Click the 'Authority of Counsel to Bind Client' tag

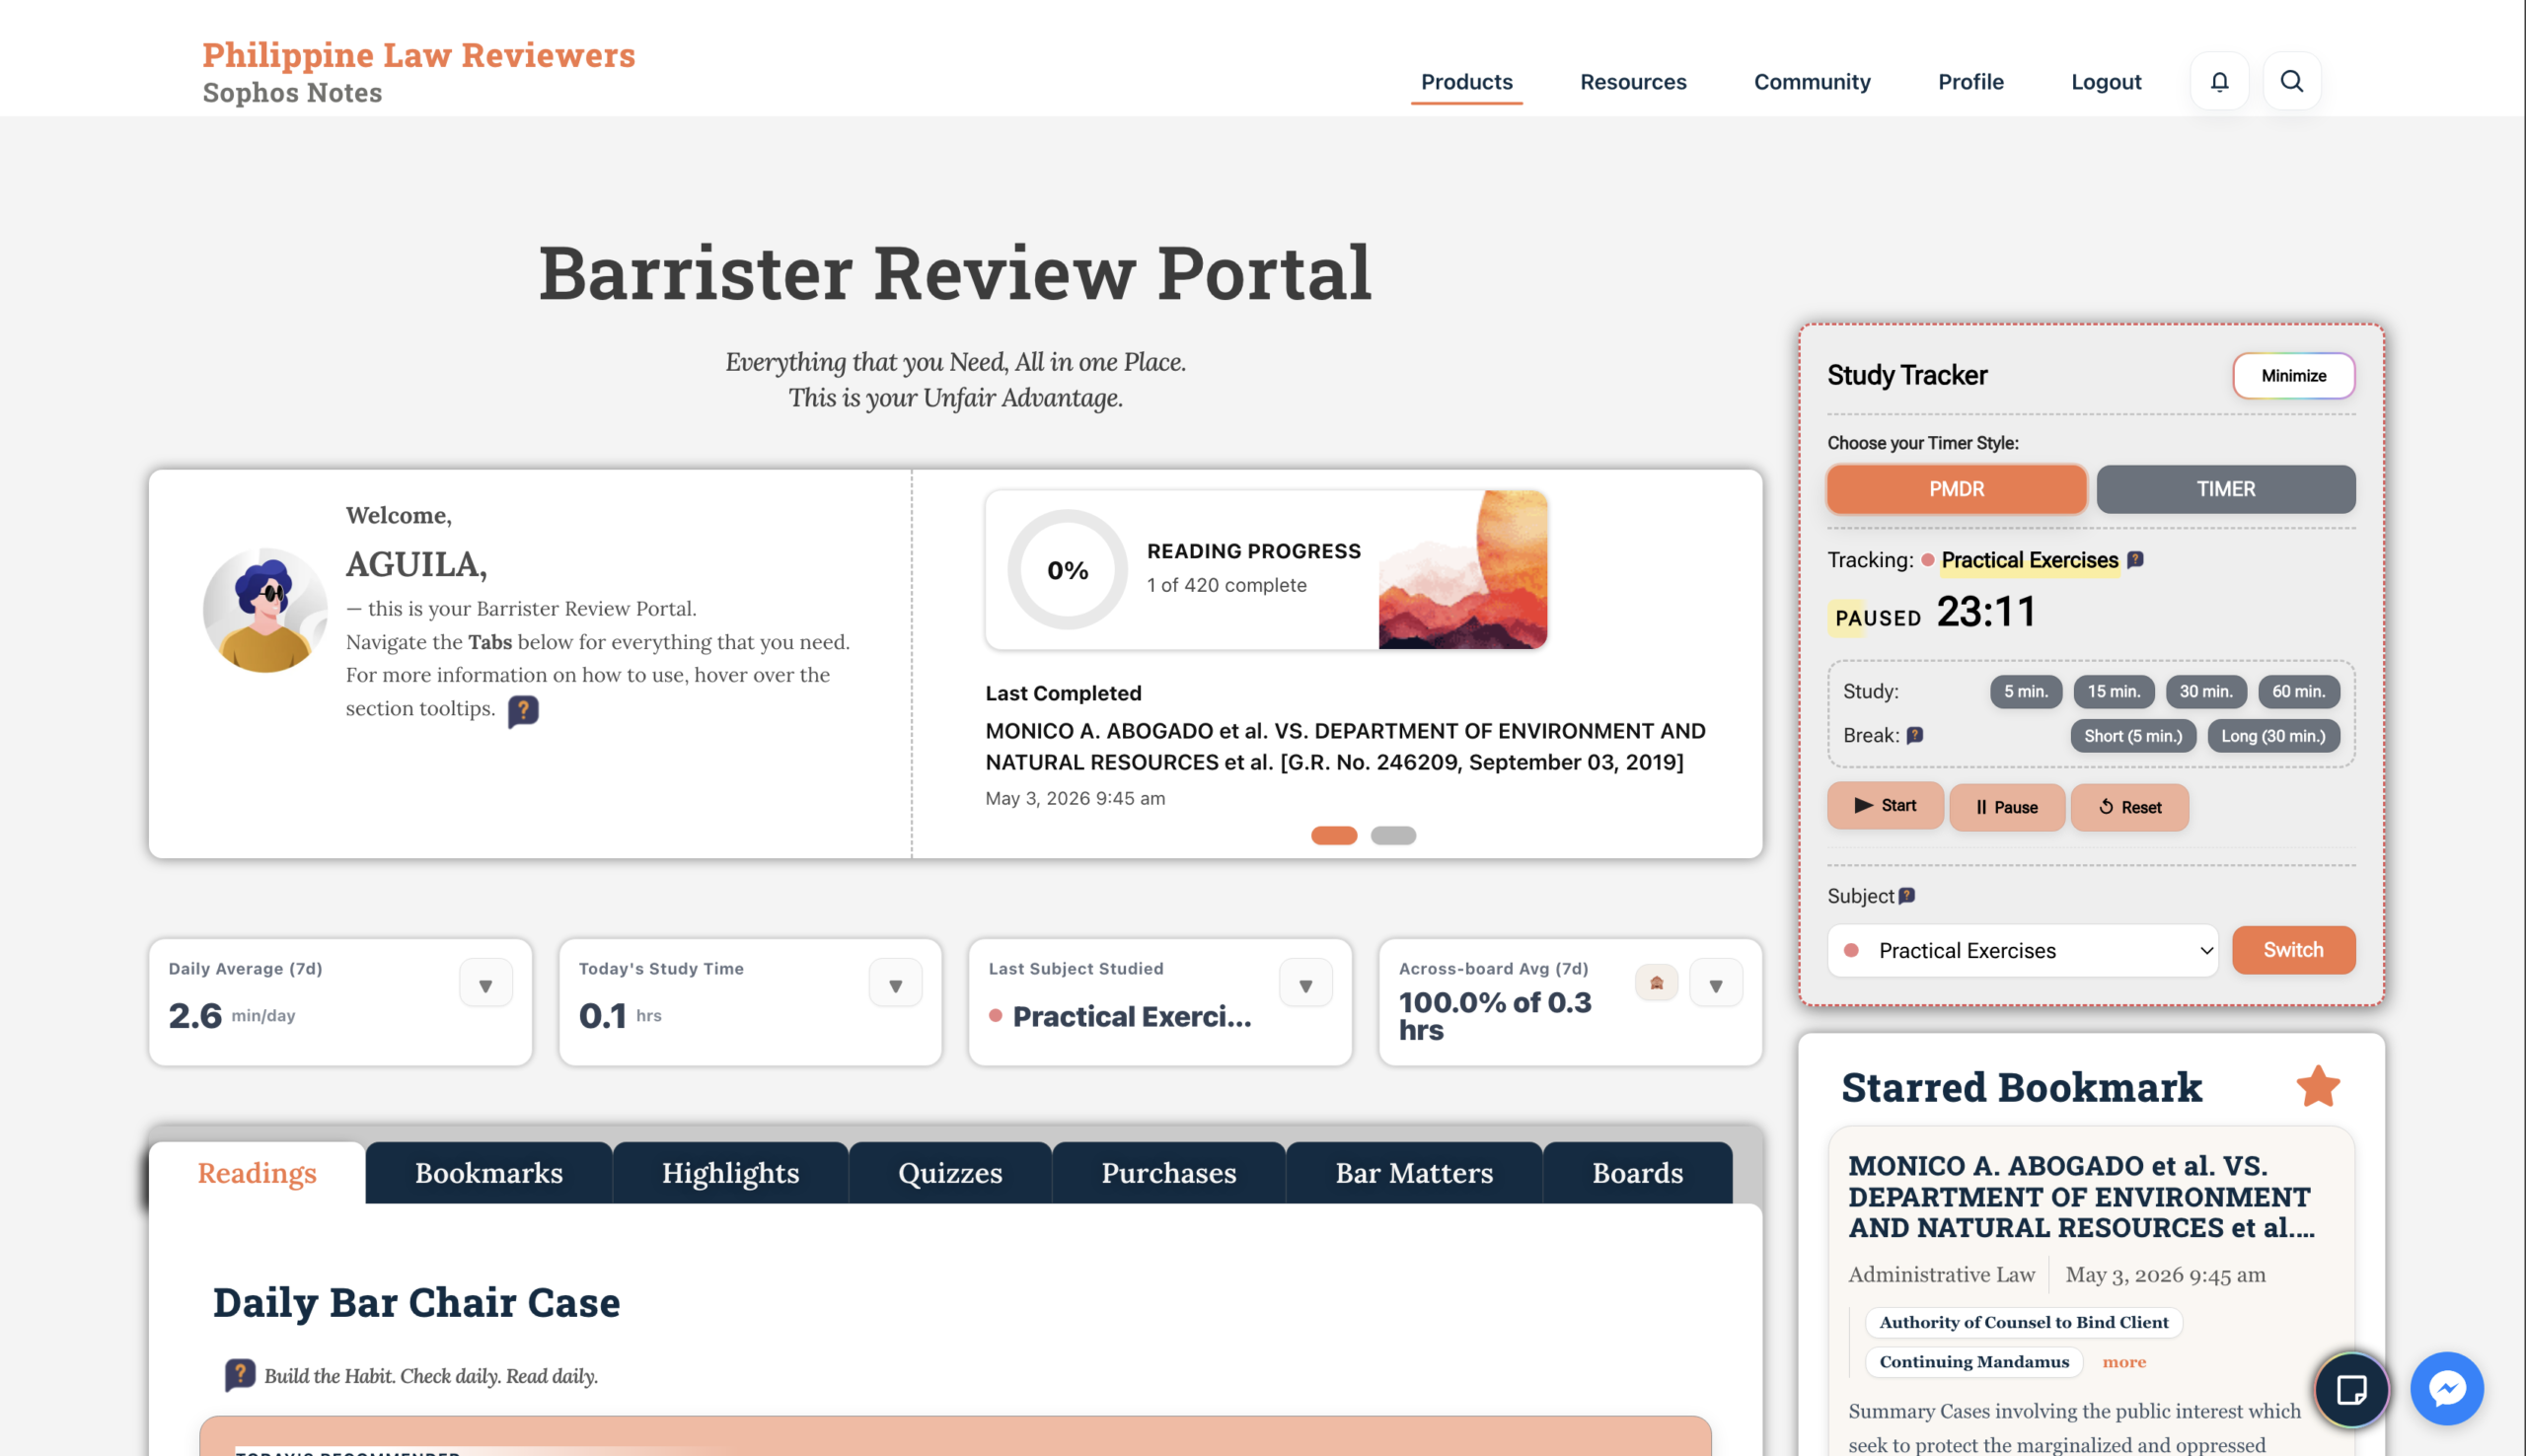[2023, 1322]
